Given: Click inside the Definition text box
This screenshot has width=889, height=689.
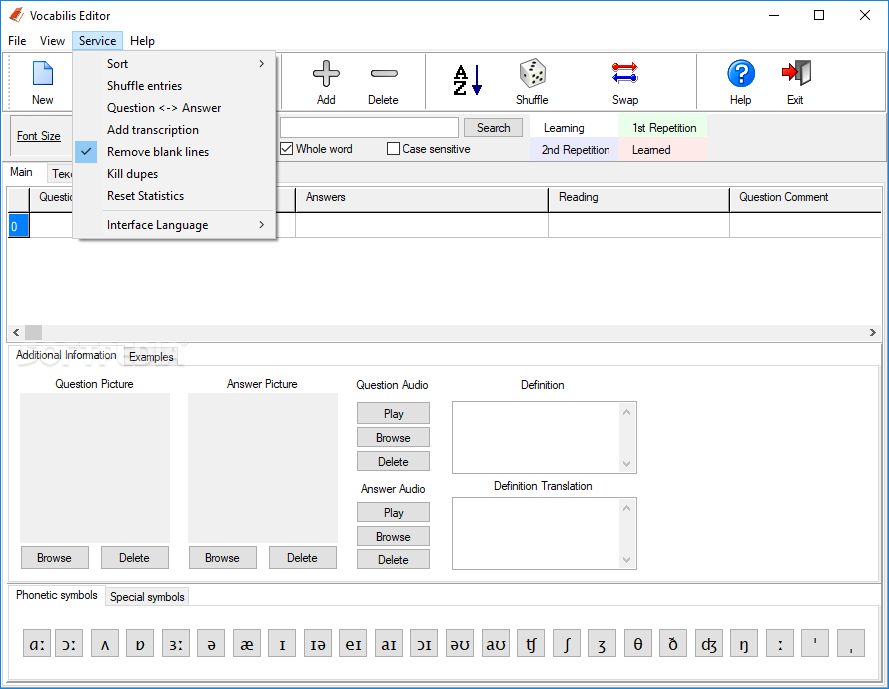Looking at the screenshot, I should click(537, 437).
